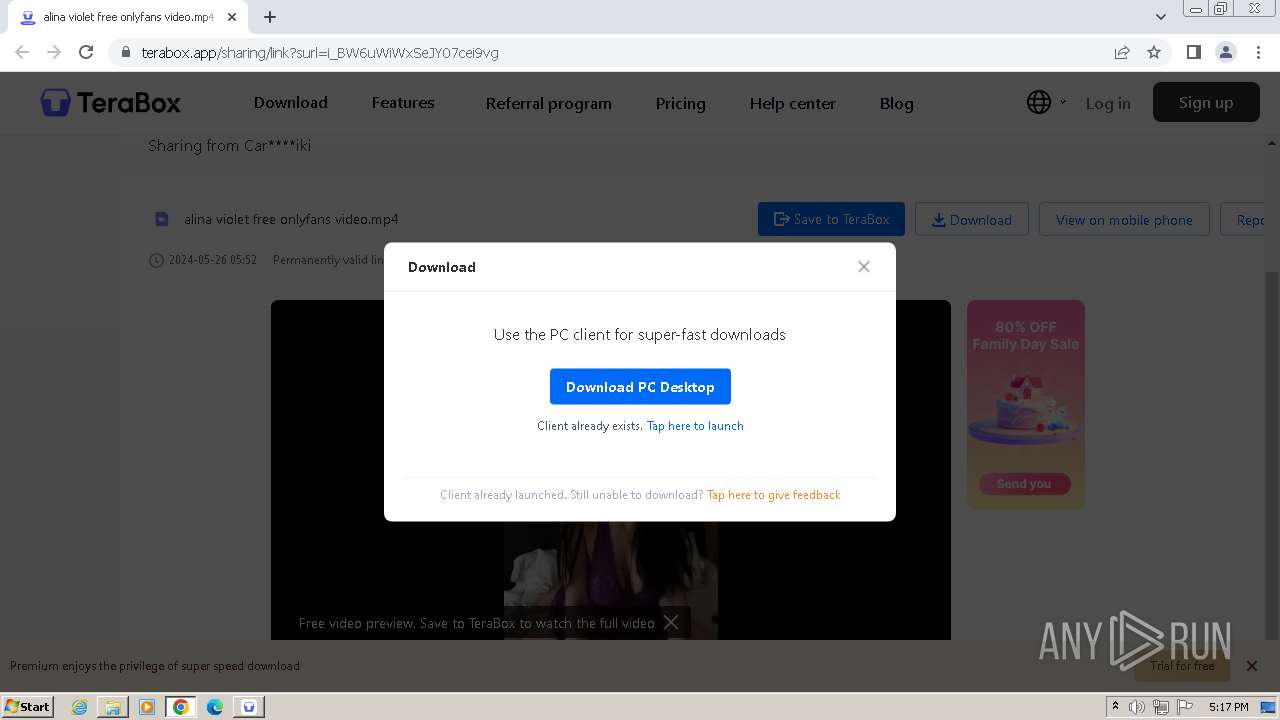Toggle the browser side panel icon

pyautogui.click(x=1193, y=52)
